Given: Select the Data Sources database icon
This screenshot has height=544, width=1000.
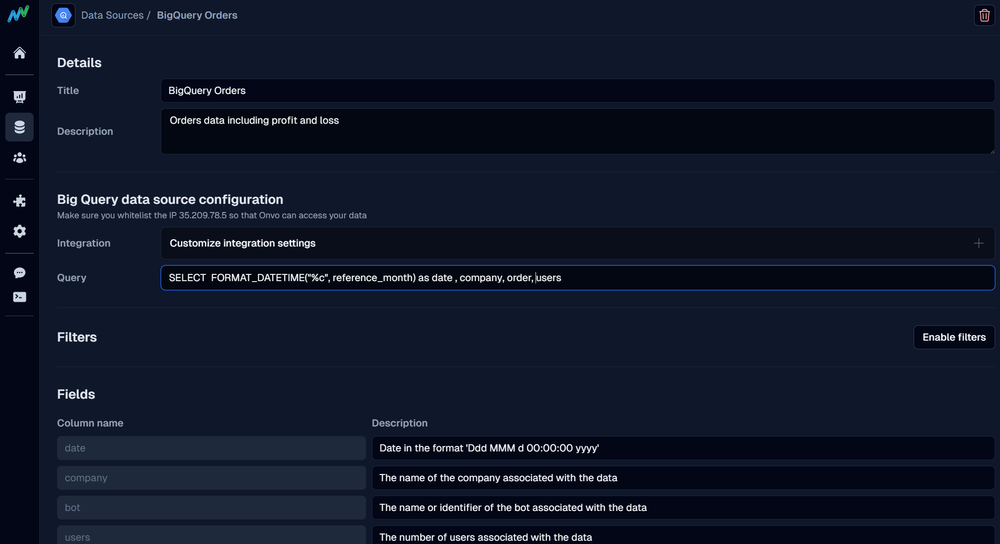Looking at the screenshot, I should click(19, 127).
